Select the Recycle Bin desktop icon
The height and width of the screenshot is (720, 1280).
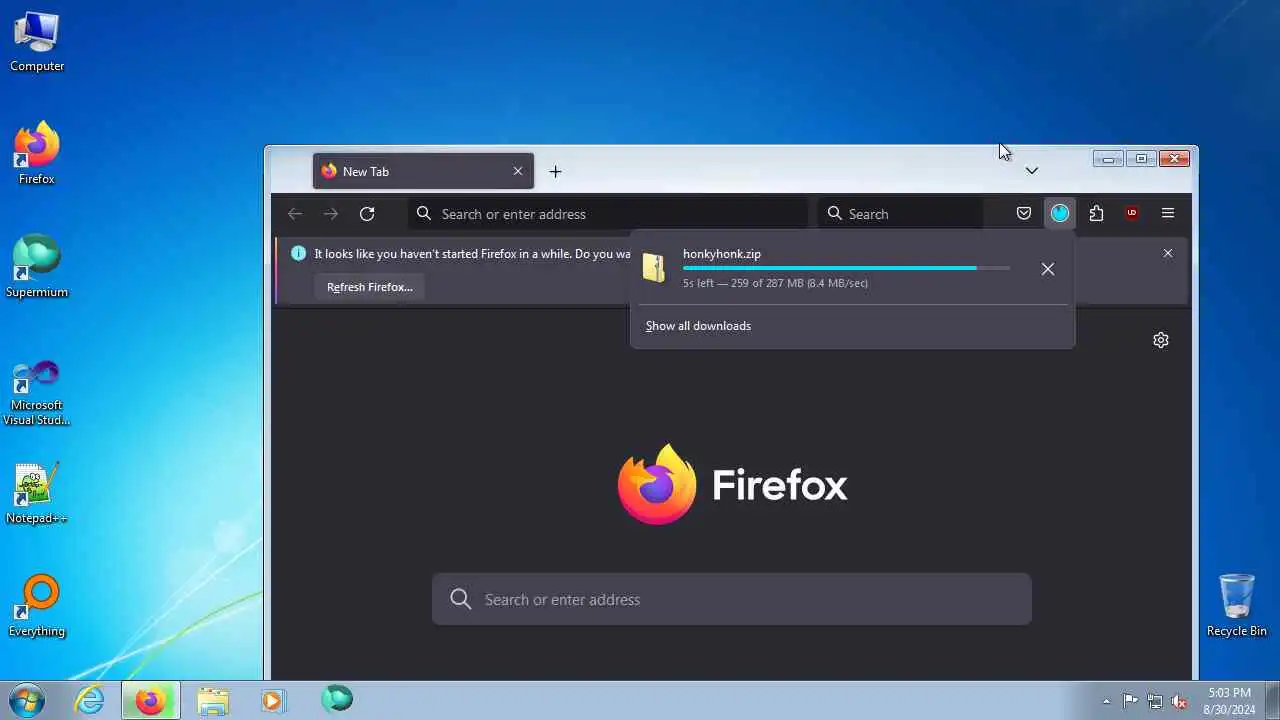[x=1237, y=605]
